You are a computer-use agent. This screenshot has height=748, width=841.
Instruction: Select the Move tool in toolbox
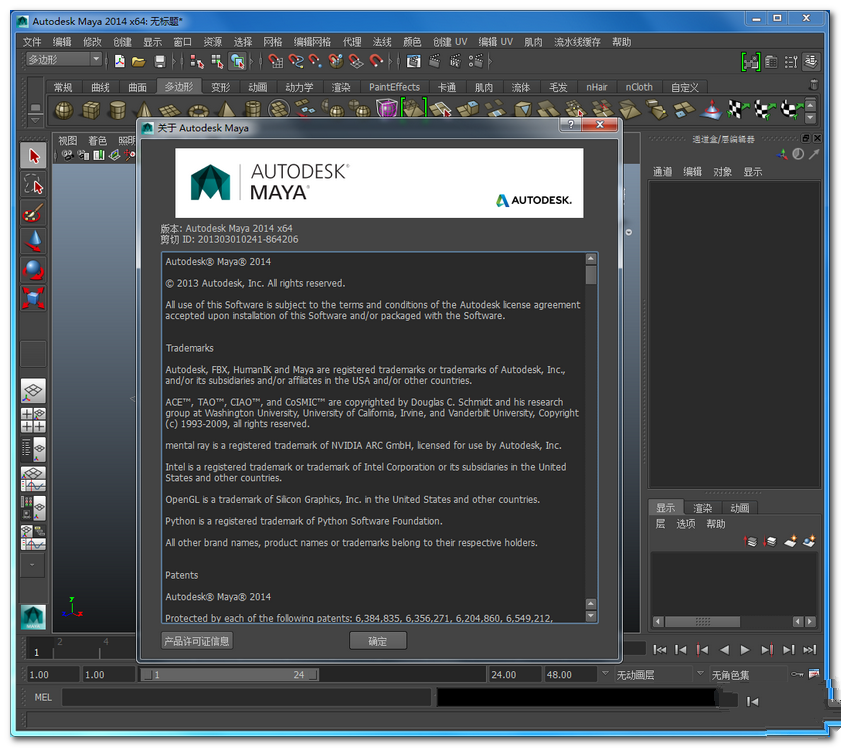coord(33,242)
